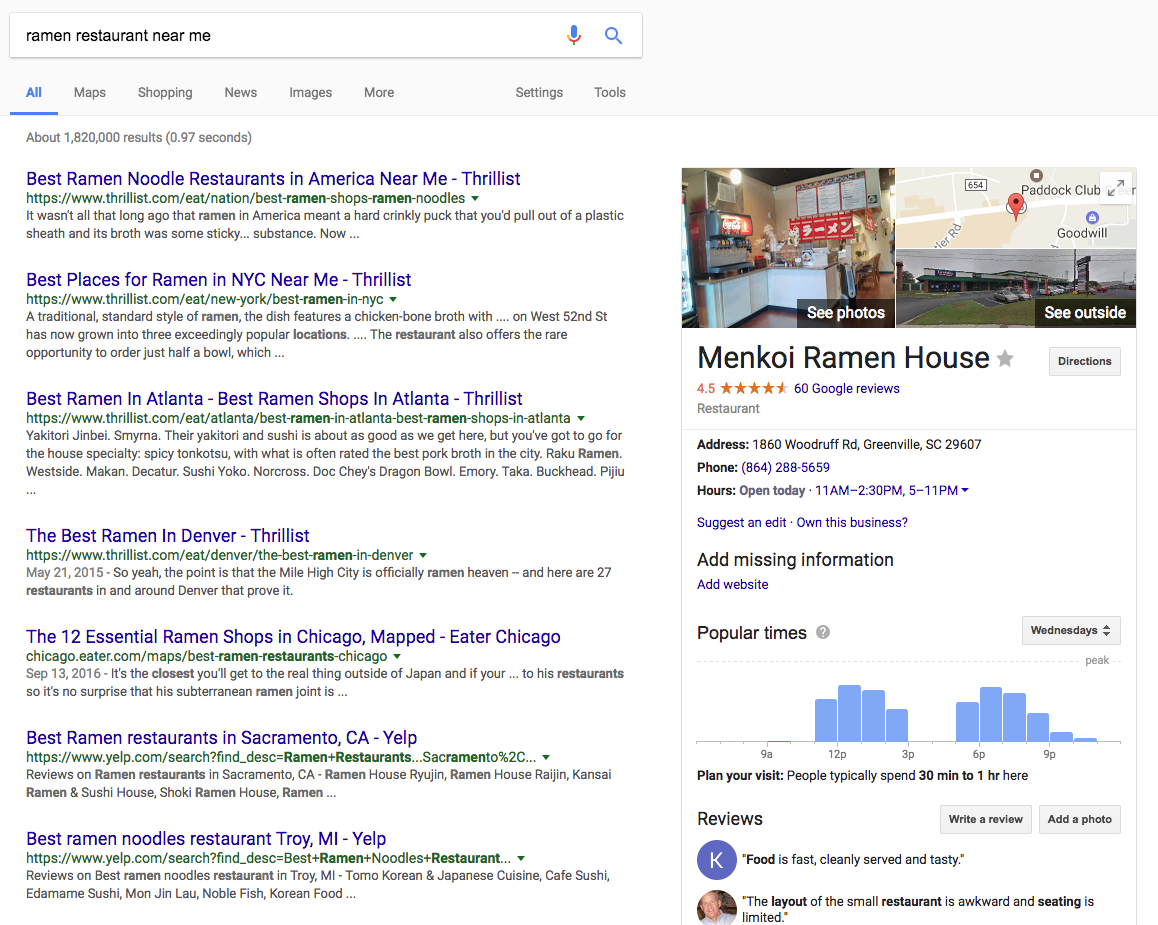Click the star save icon beside Menkoi Ramen House
The width and height of the screenshot is (1158, 925).
pos(1005,359)
